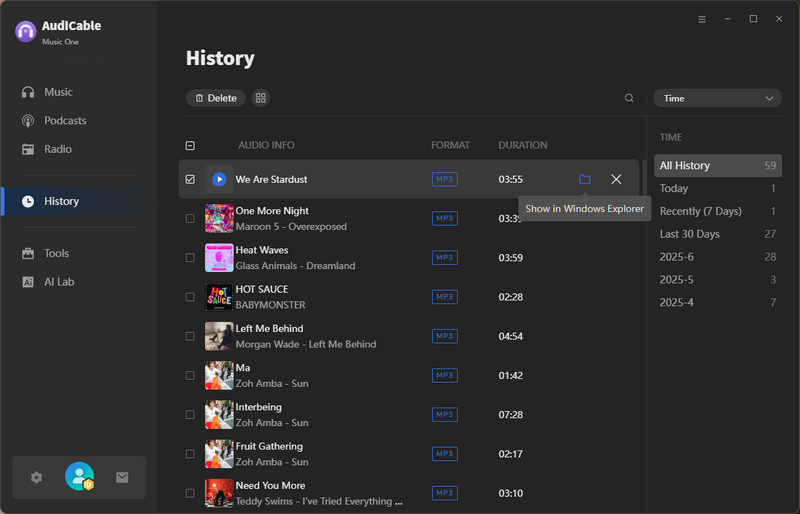The image size is (800, 514).
Task: Open settings gear icon in sidebar
Action: (37, 477)
